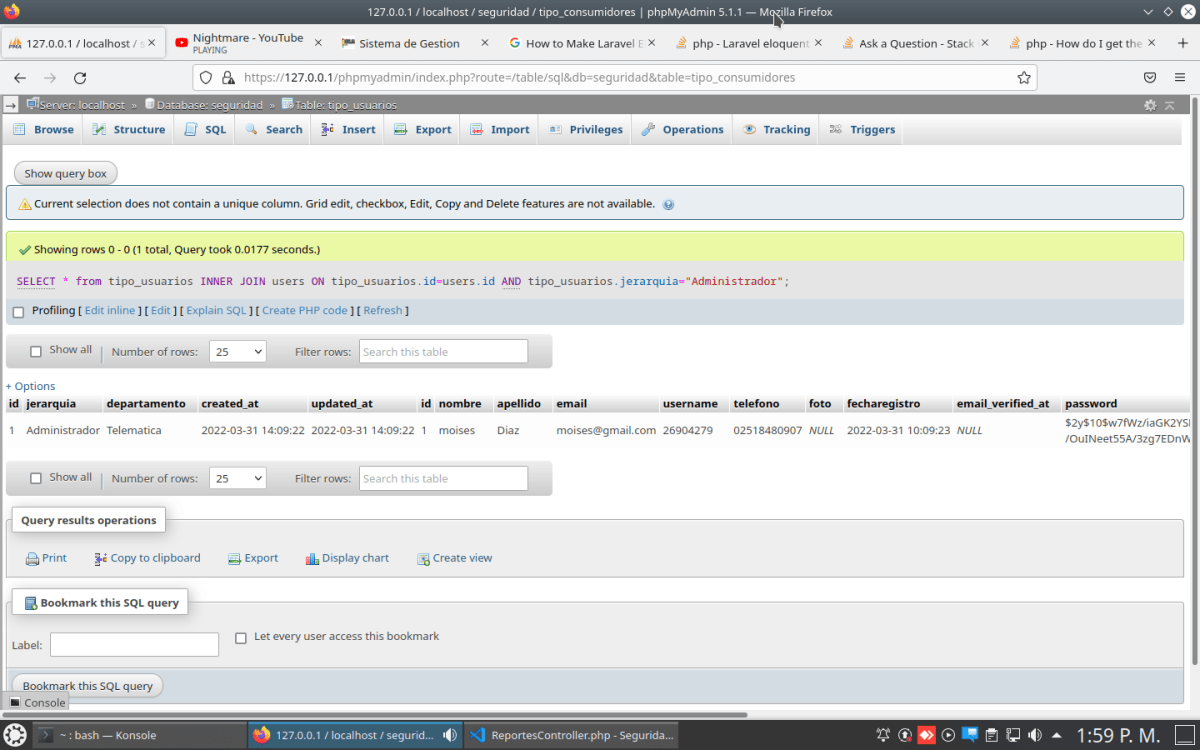Switch to Nightmare - YouTube tab
This screenshot has height=750, width=1200.
tap(249, 43)
